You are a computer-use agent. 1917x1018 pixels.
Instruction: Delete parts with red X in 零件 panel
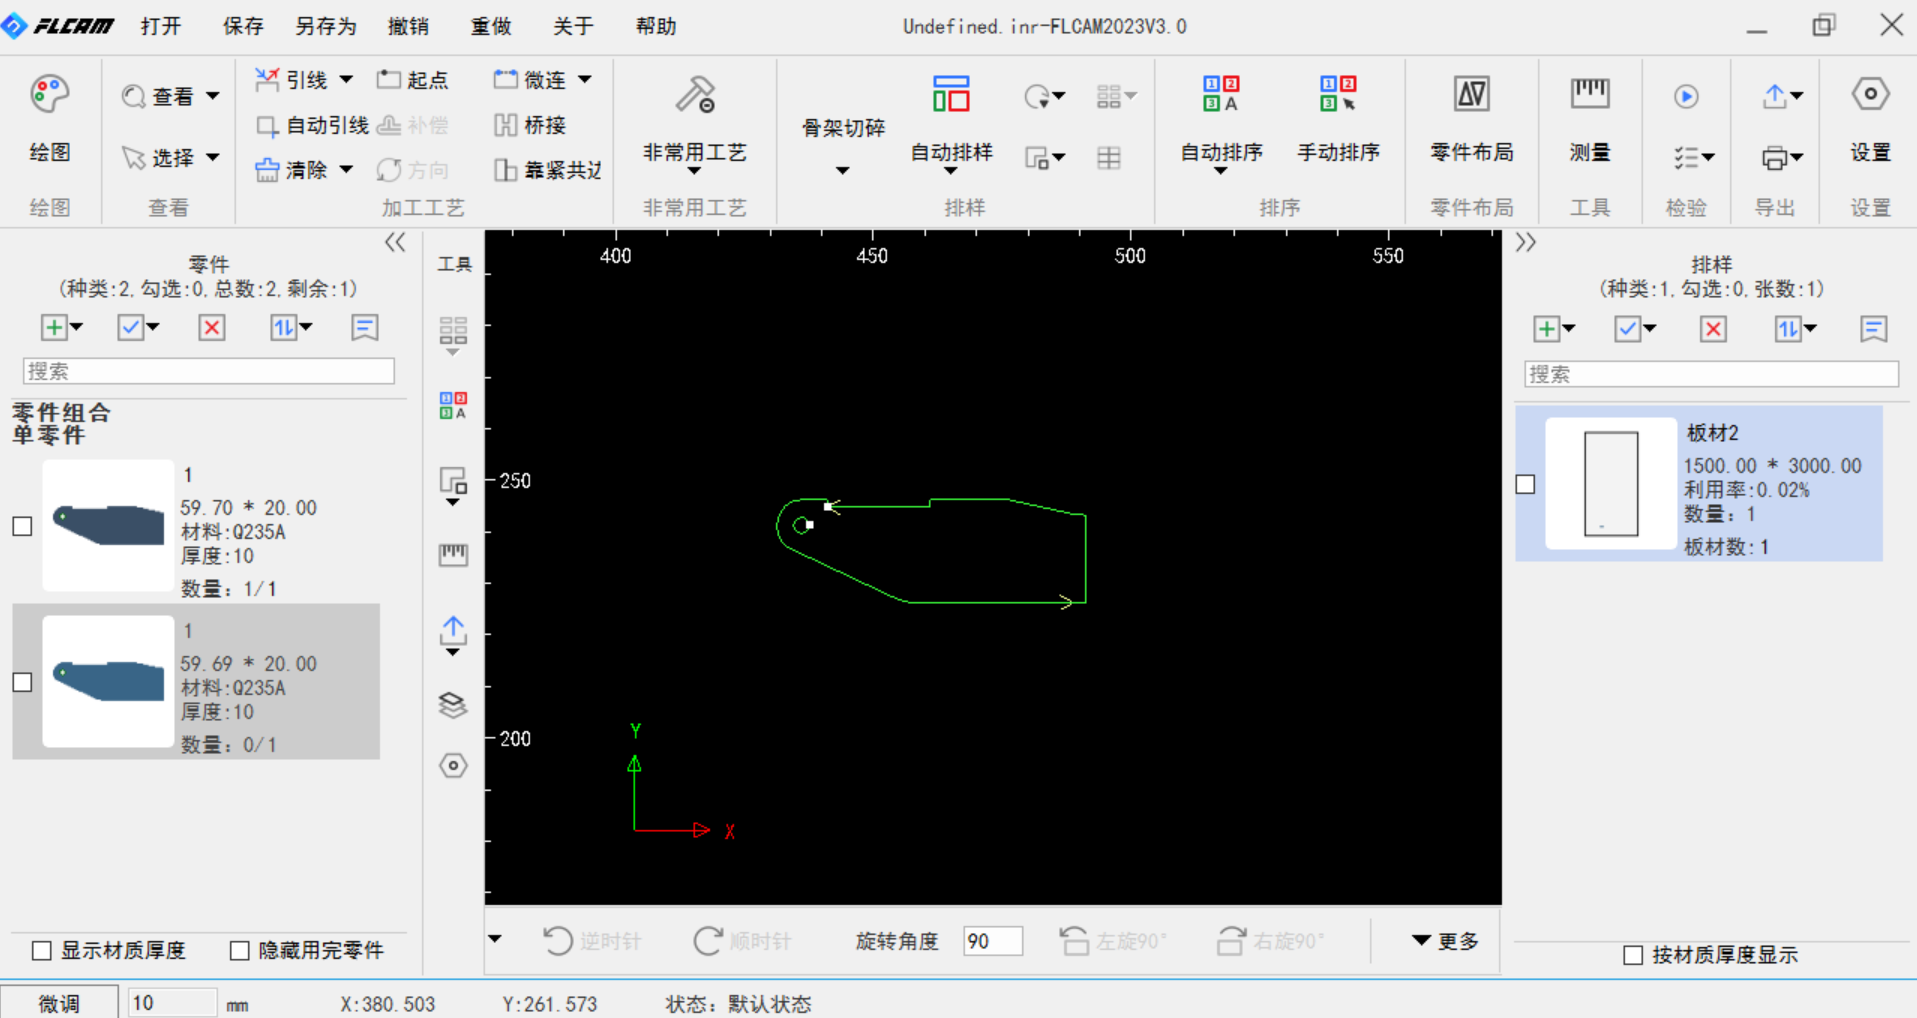211,328
